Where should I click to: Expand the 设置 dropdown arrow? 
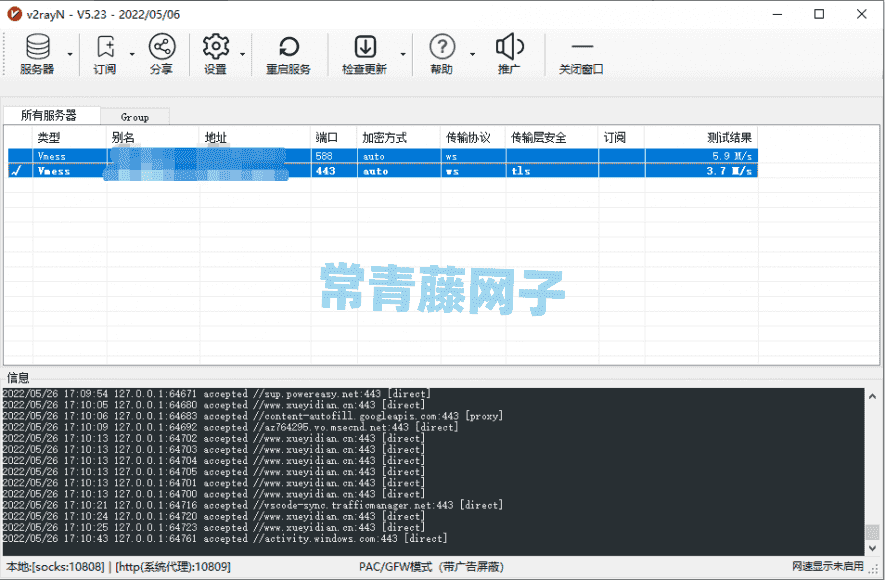click(x=243, y=54)
